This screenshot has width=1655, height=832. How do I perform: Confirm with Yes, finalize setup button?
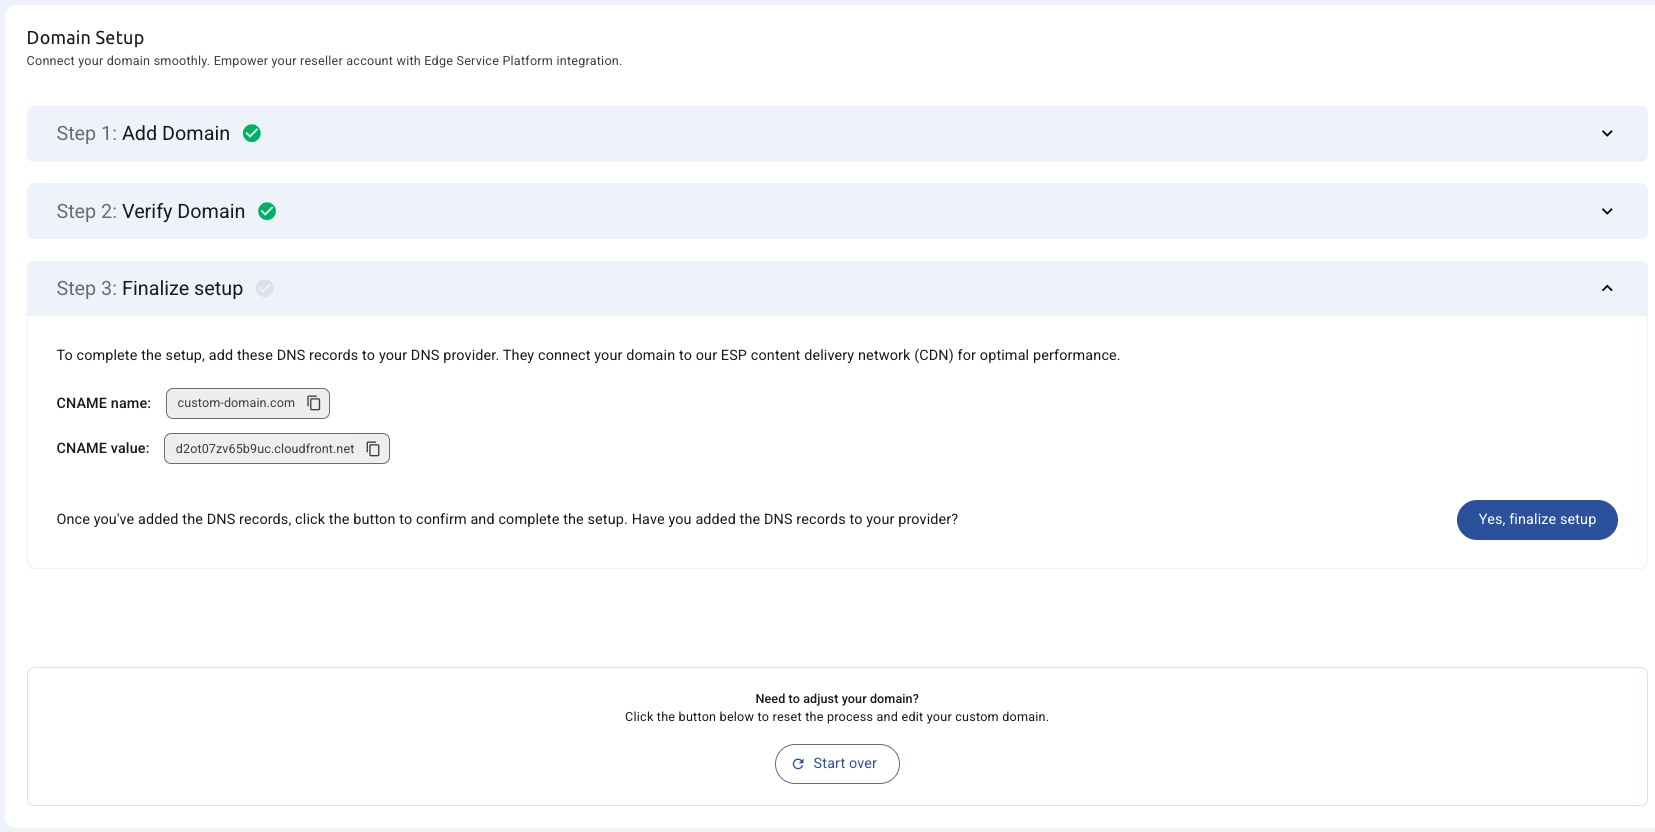[1537, 520]
